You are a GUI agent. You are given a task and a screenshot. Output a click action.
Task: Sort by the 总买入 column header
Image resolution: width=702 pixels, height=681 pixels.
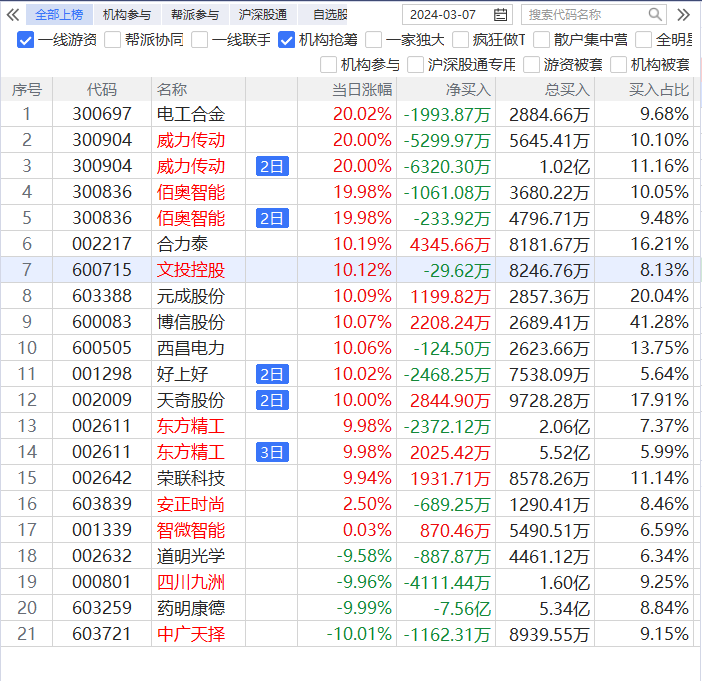pos(545,90)
